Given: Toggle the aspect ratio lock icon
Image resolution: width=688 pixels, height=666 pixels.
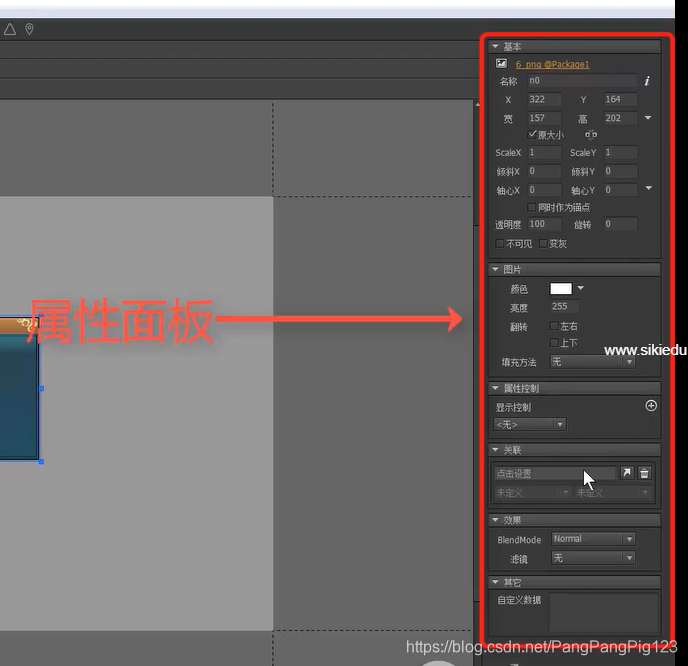Looking at the screenshot, I should click(x=591, y=134).
